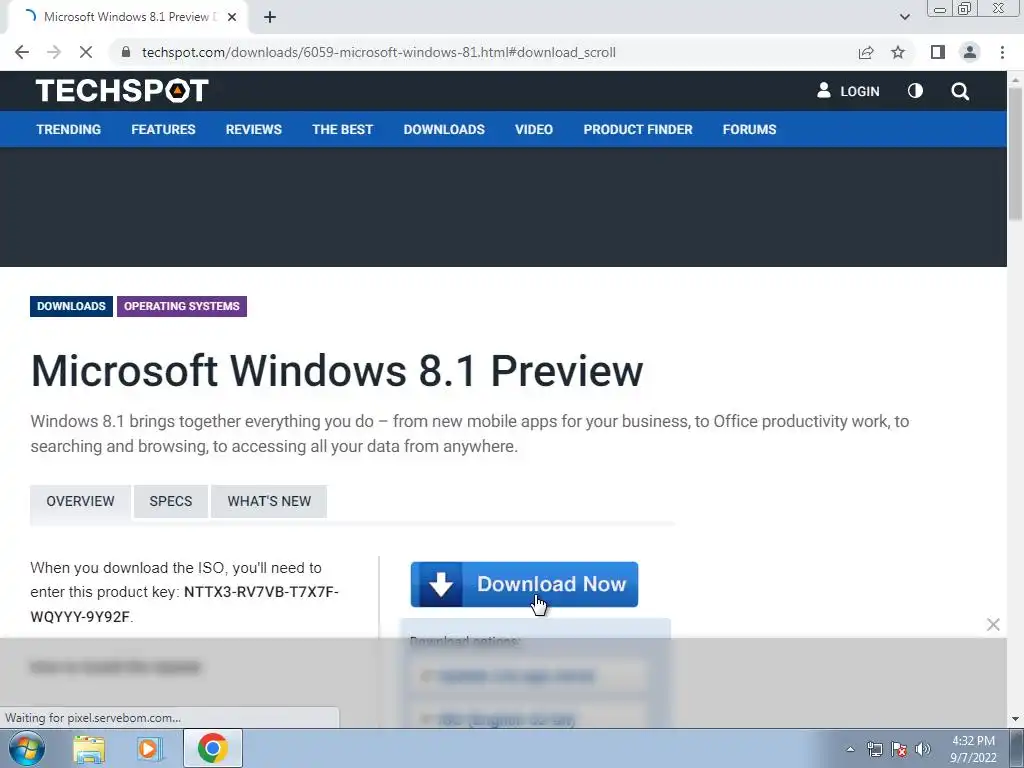The image size is (1024, 768).
Task: Click the Action Center flag icon
Action: coord(899,749)
